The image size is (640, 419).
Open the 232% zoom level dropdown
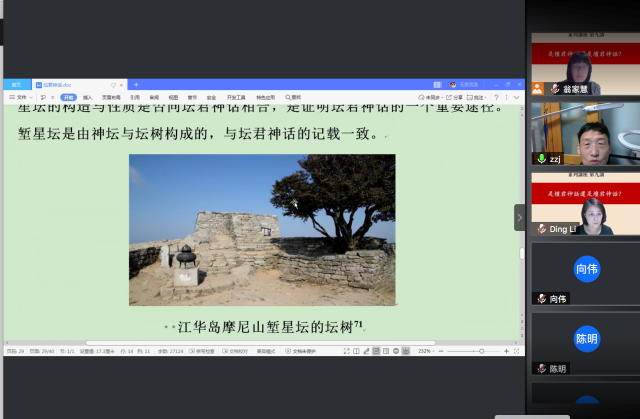tap(426, 351)
